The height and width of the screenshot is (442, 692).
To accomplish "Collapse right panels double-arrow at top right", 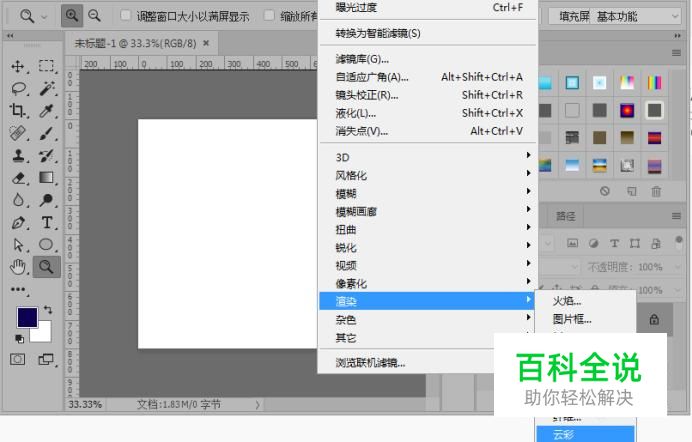I will 677,36.
